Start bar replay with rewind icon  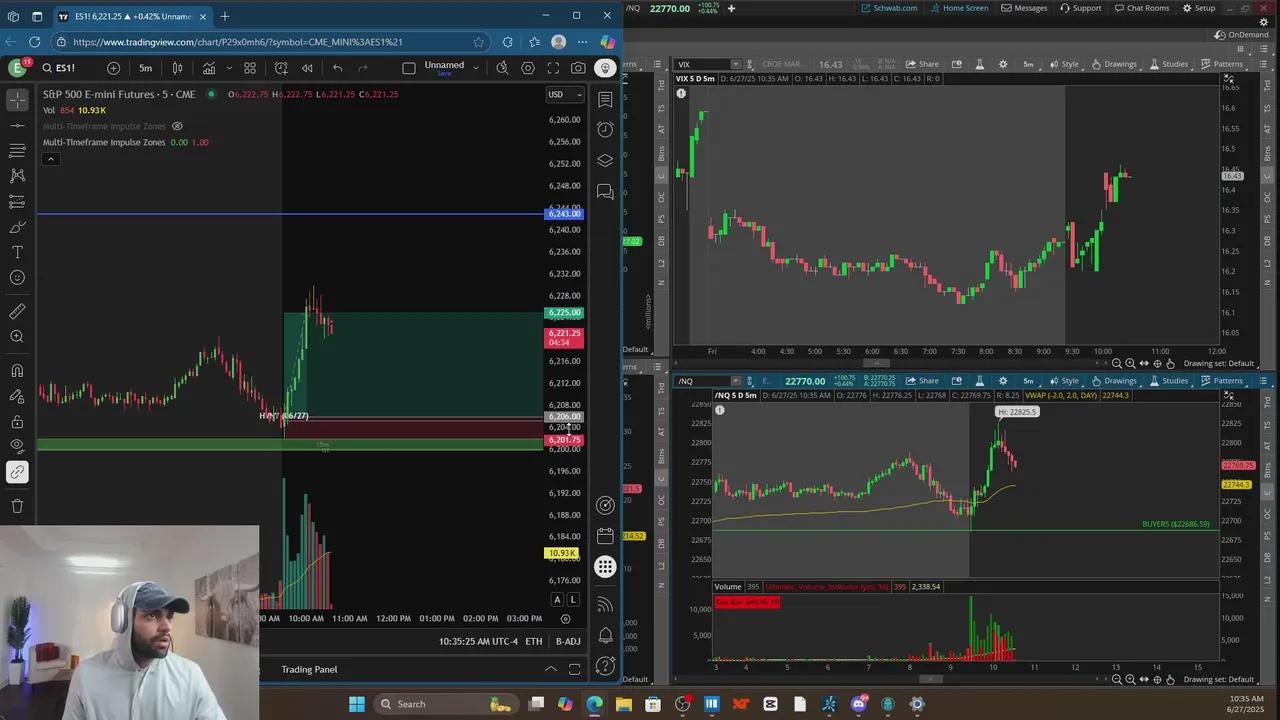click(x=307, y=68)
